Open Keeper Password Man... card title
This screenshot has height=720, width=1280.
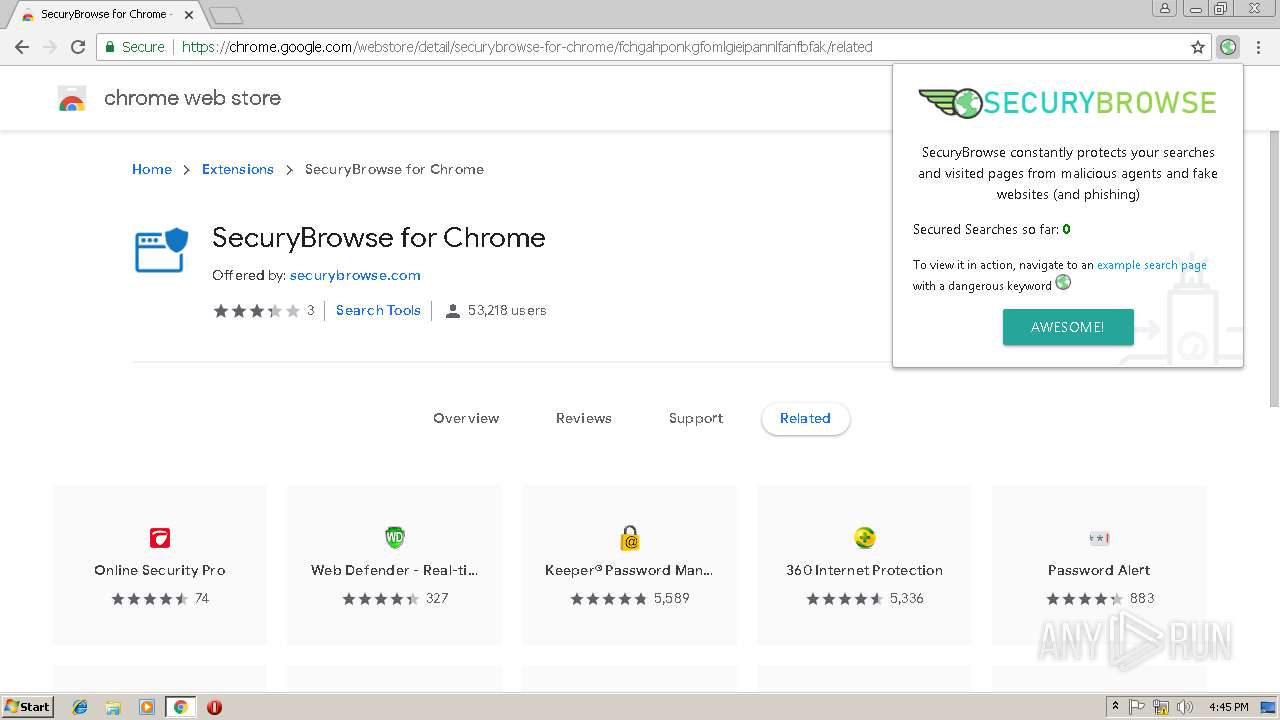point(629,570)
